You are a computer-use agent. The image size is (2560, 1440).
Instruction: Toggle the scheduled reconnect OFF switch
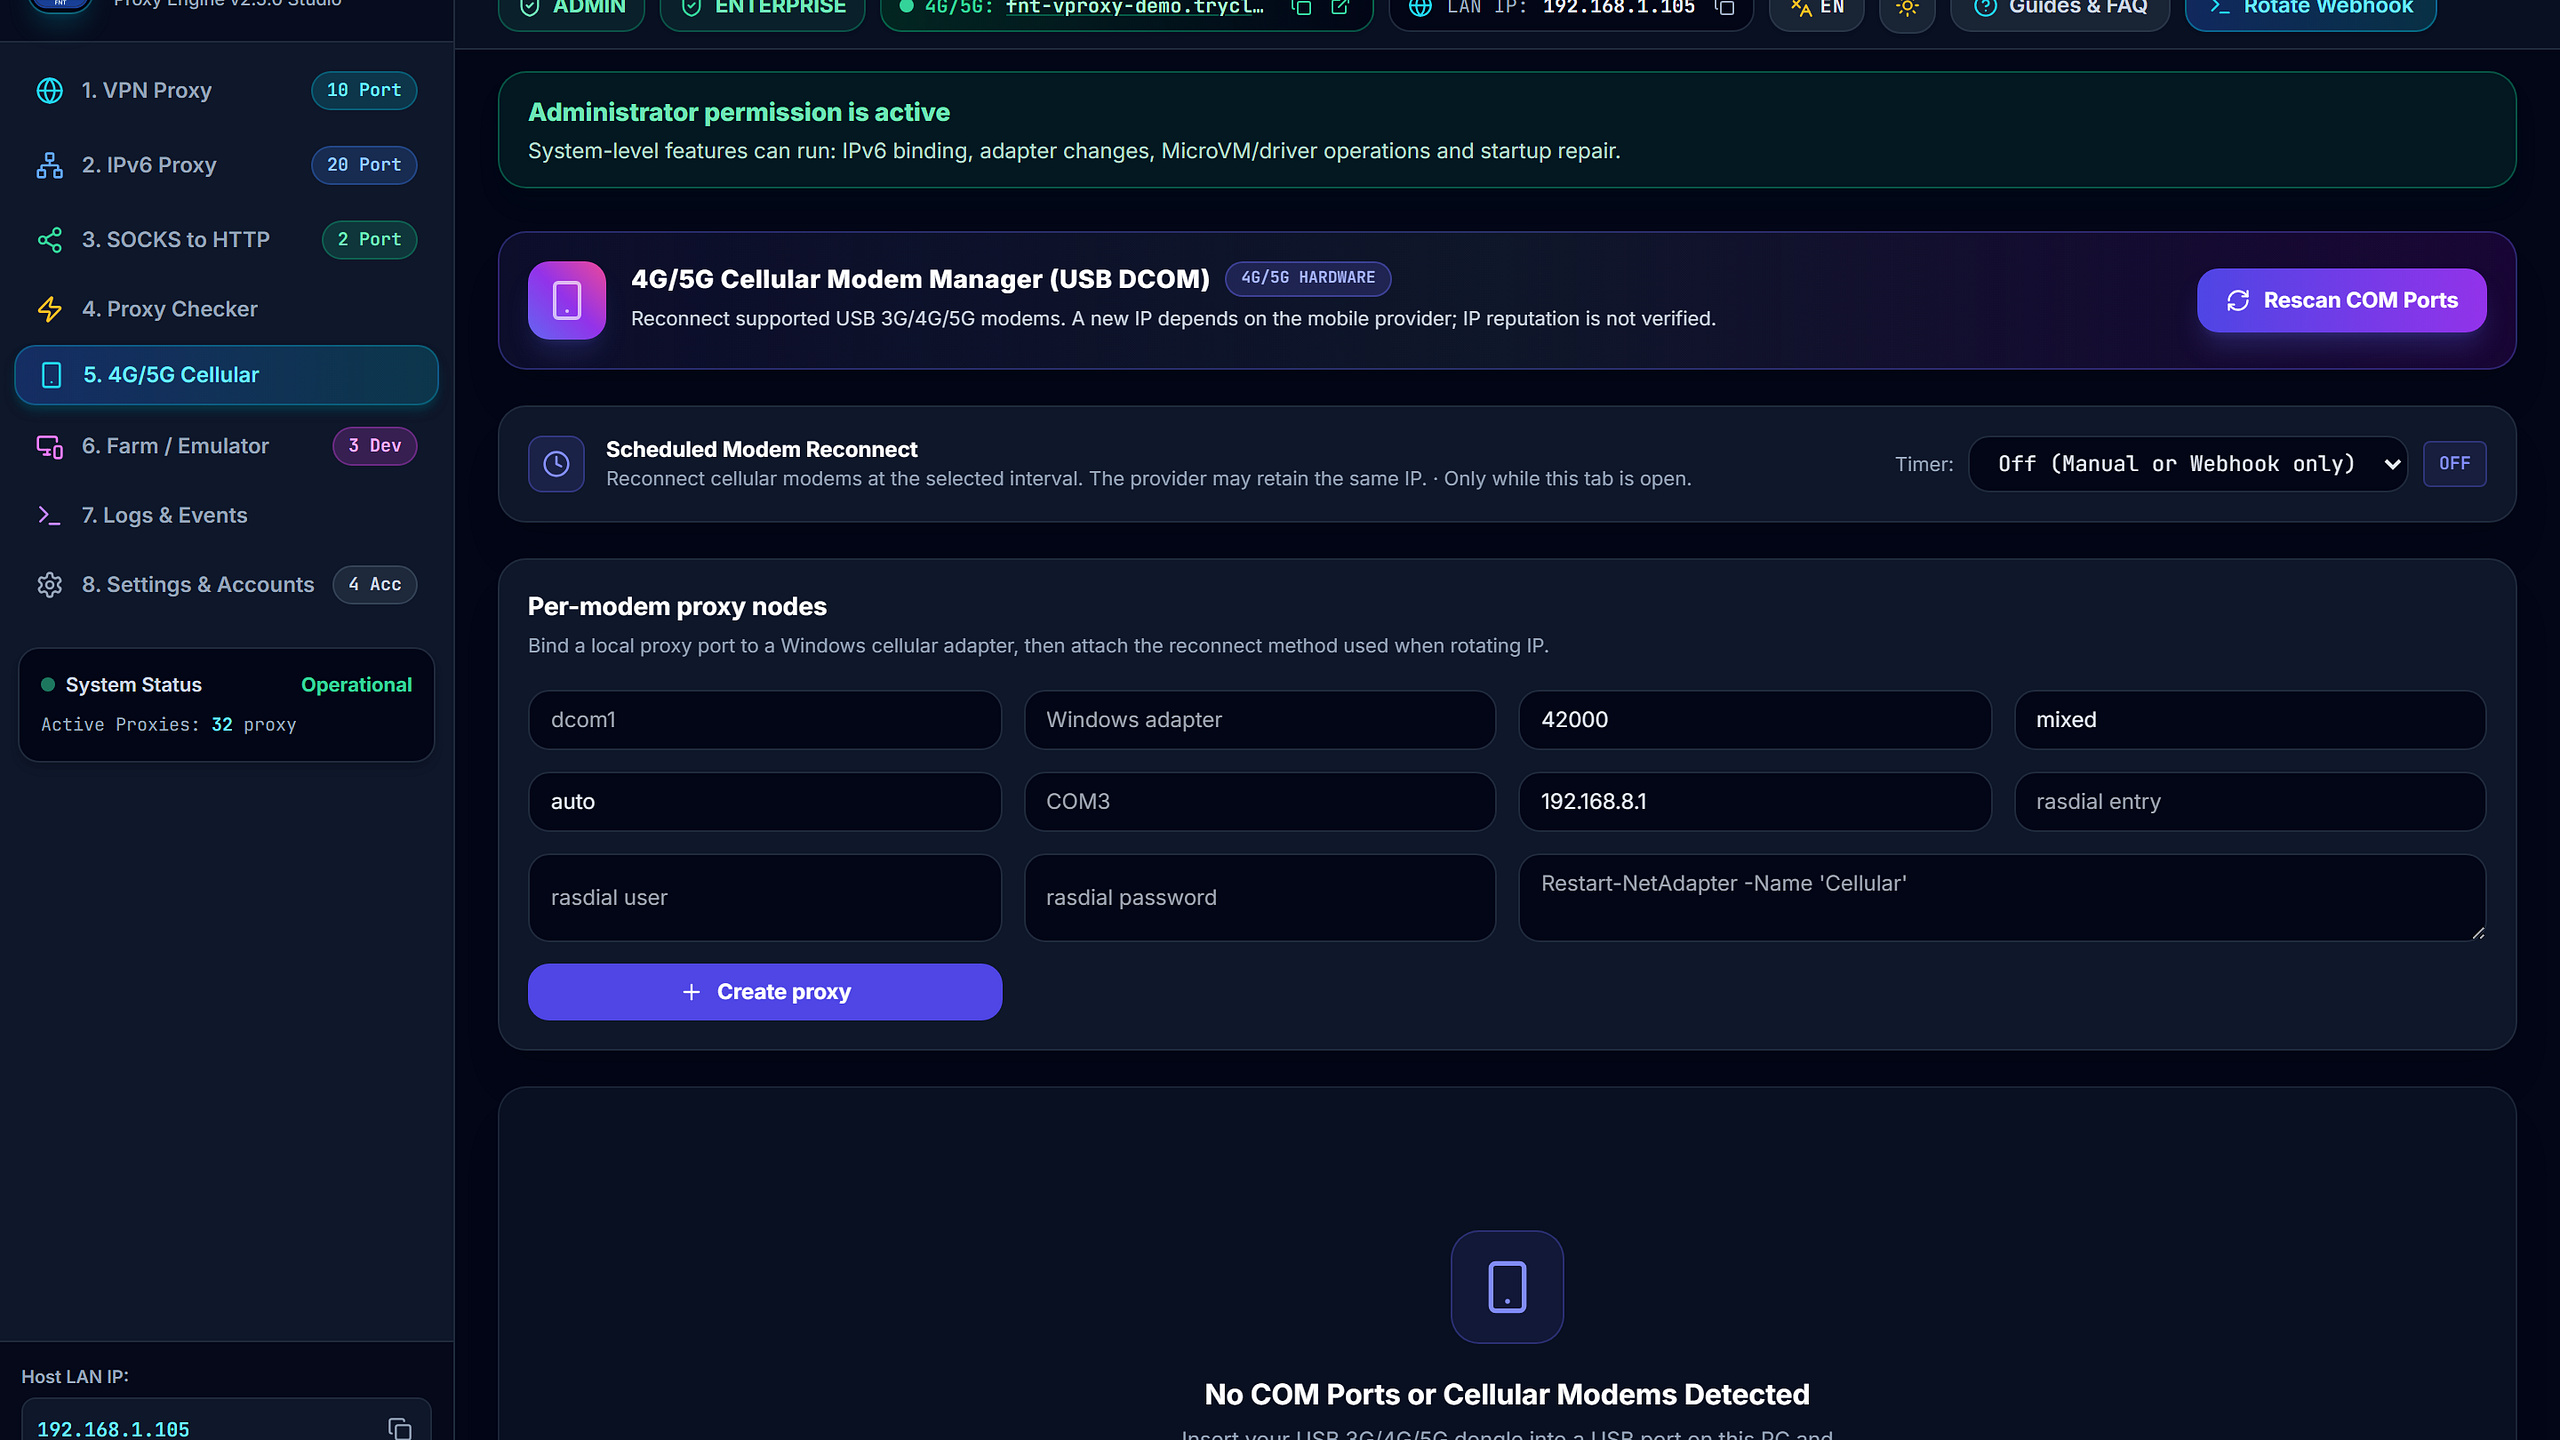tap(2454, 464)
